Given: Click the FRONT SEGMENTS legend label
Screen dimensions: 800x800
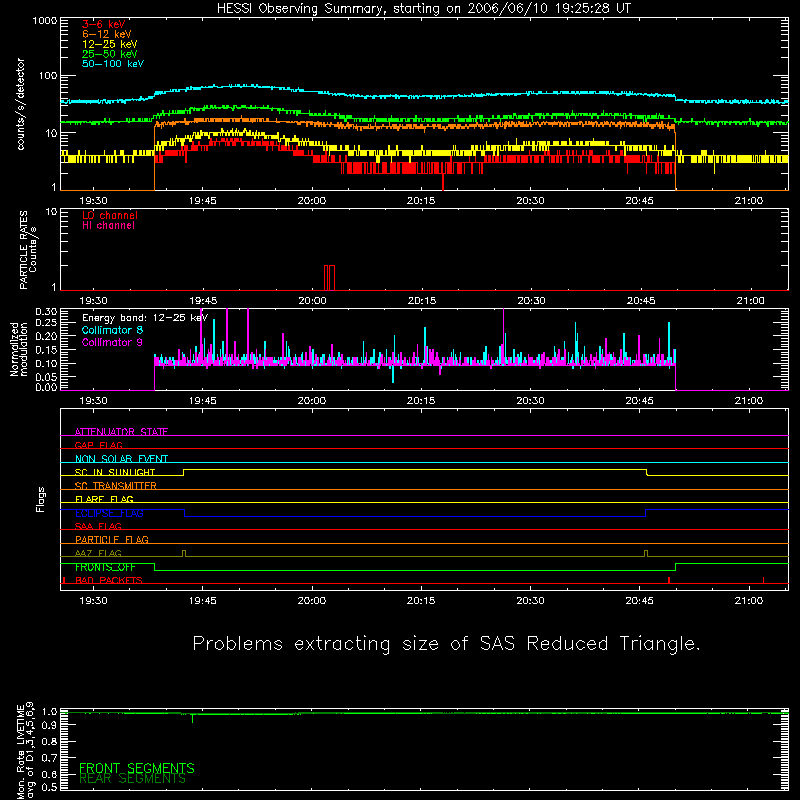Looking at the screenshot, I should pos(137,768).
